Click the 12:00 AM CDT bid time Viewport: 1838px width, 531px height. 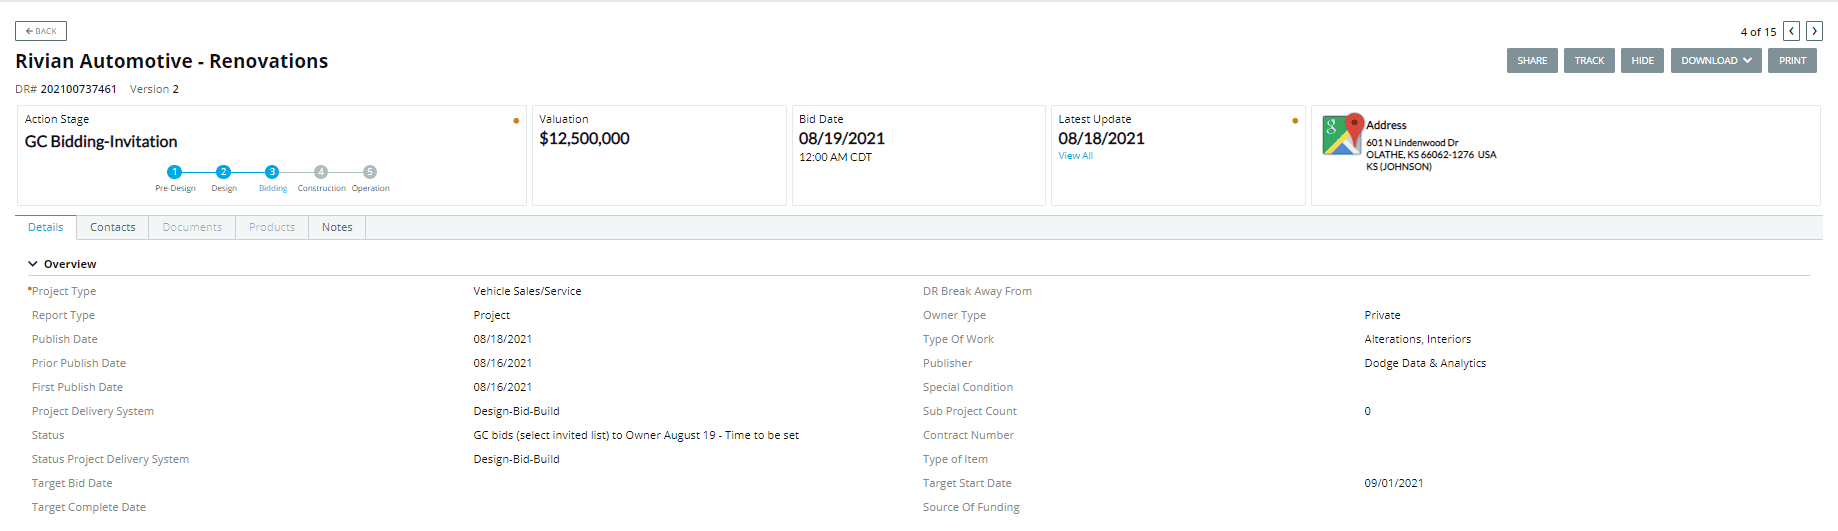[835, 157]
